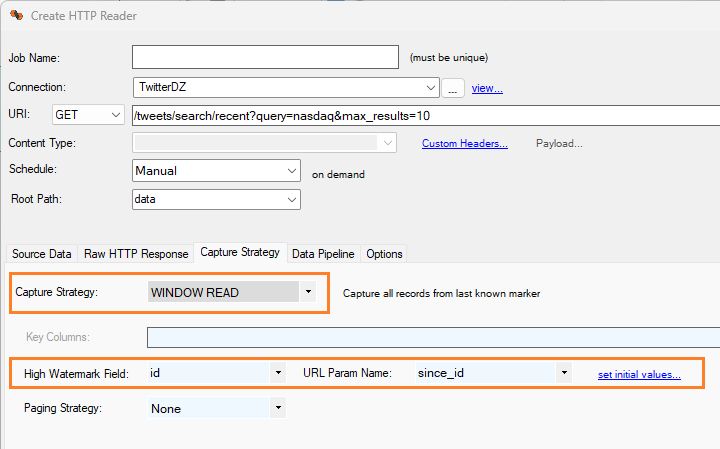
Task: Expand the Schedule dropdown set to Manual
Action: point(216,172)
